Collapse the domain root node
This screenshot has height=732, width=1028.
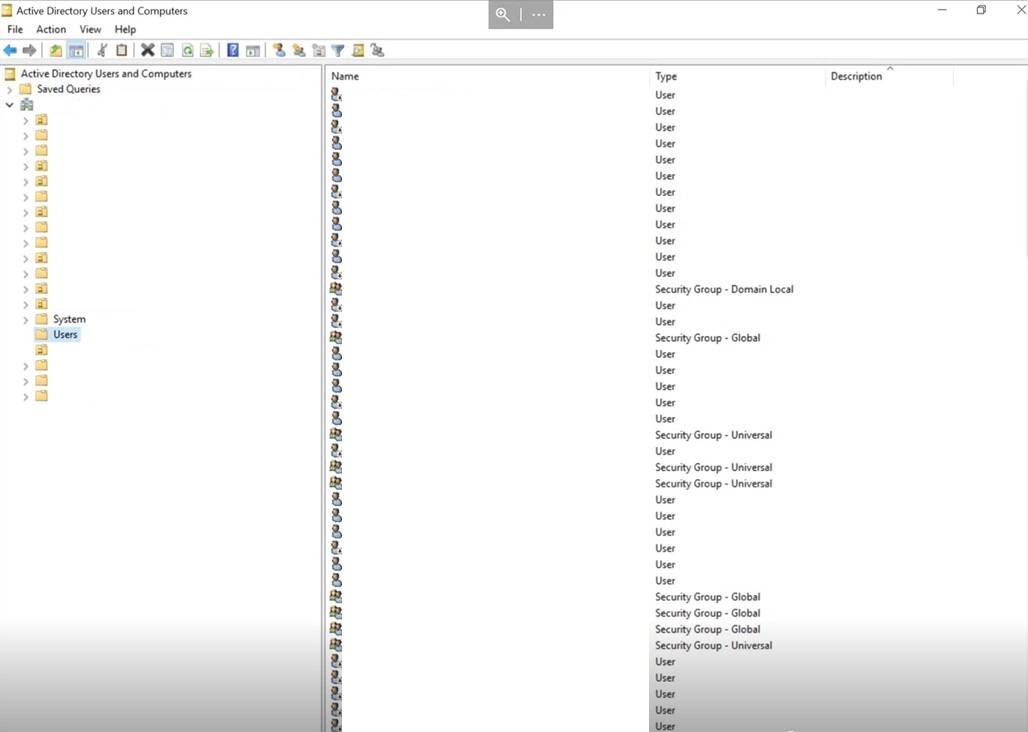9,104
